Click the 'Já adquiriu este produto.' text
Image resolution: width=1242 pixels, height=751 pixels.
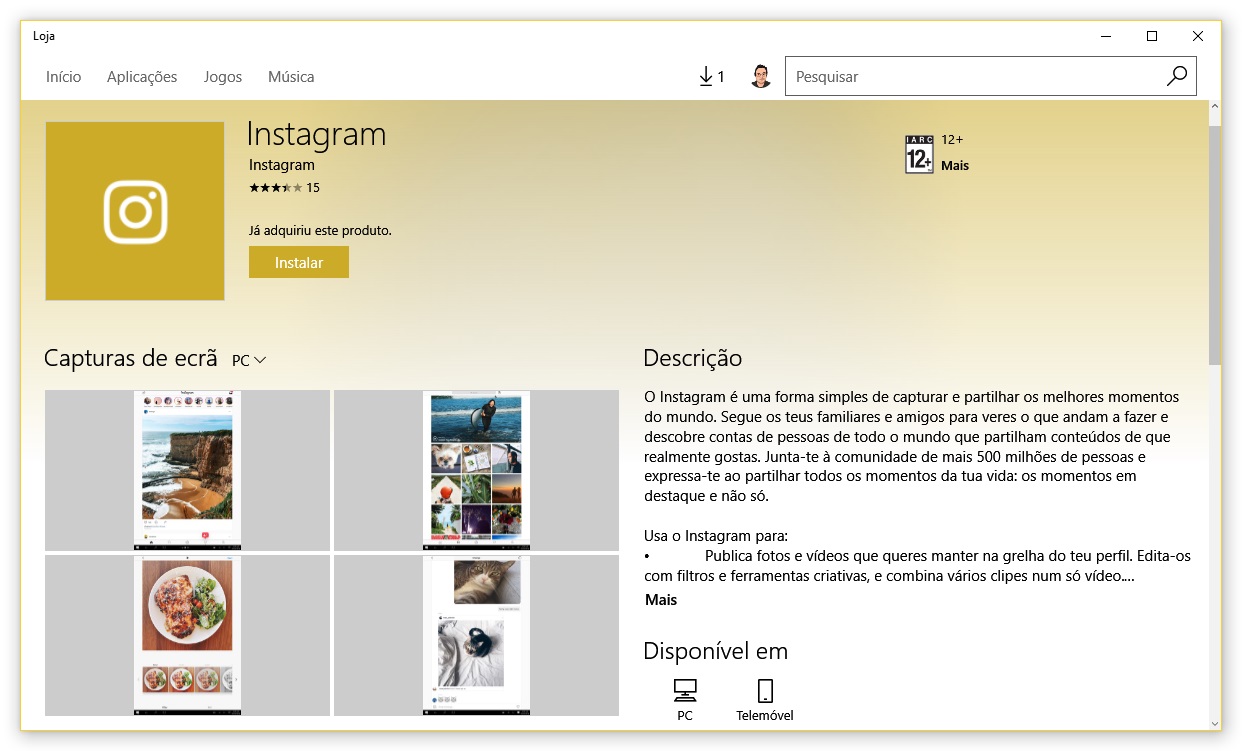[x=320, y=231]
